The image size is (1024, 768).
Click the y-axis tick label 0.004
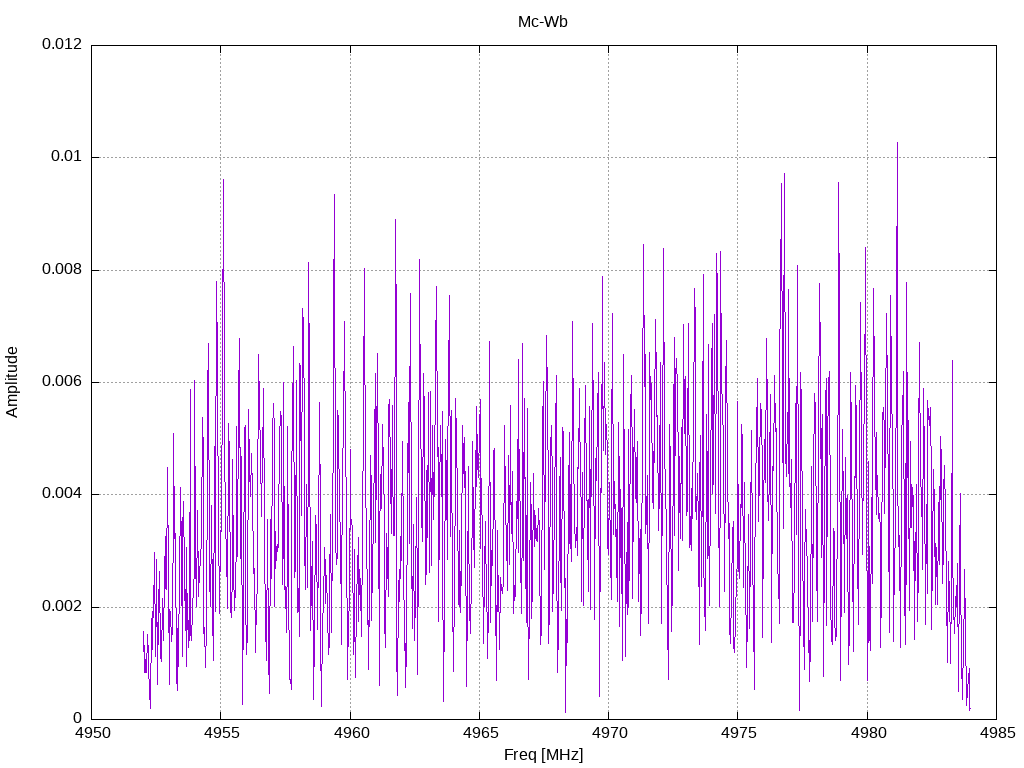tap(63, 494)
